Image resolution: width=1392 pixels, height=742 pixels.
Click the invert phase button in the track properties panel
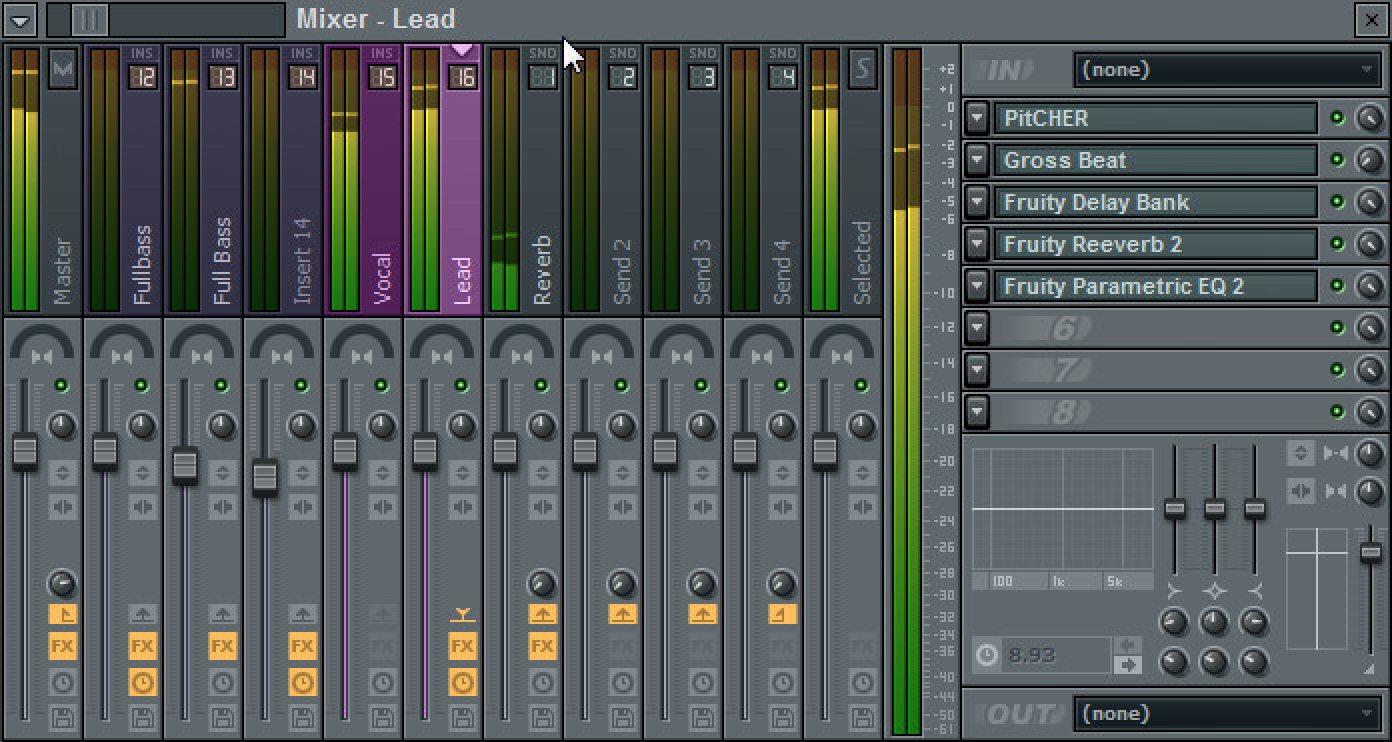[x=1299, y=454]
